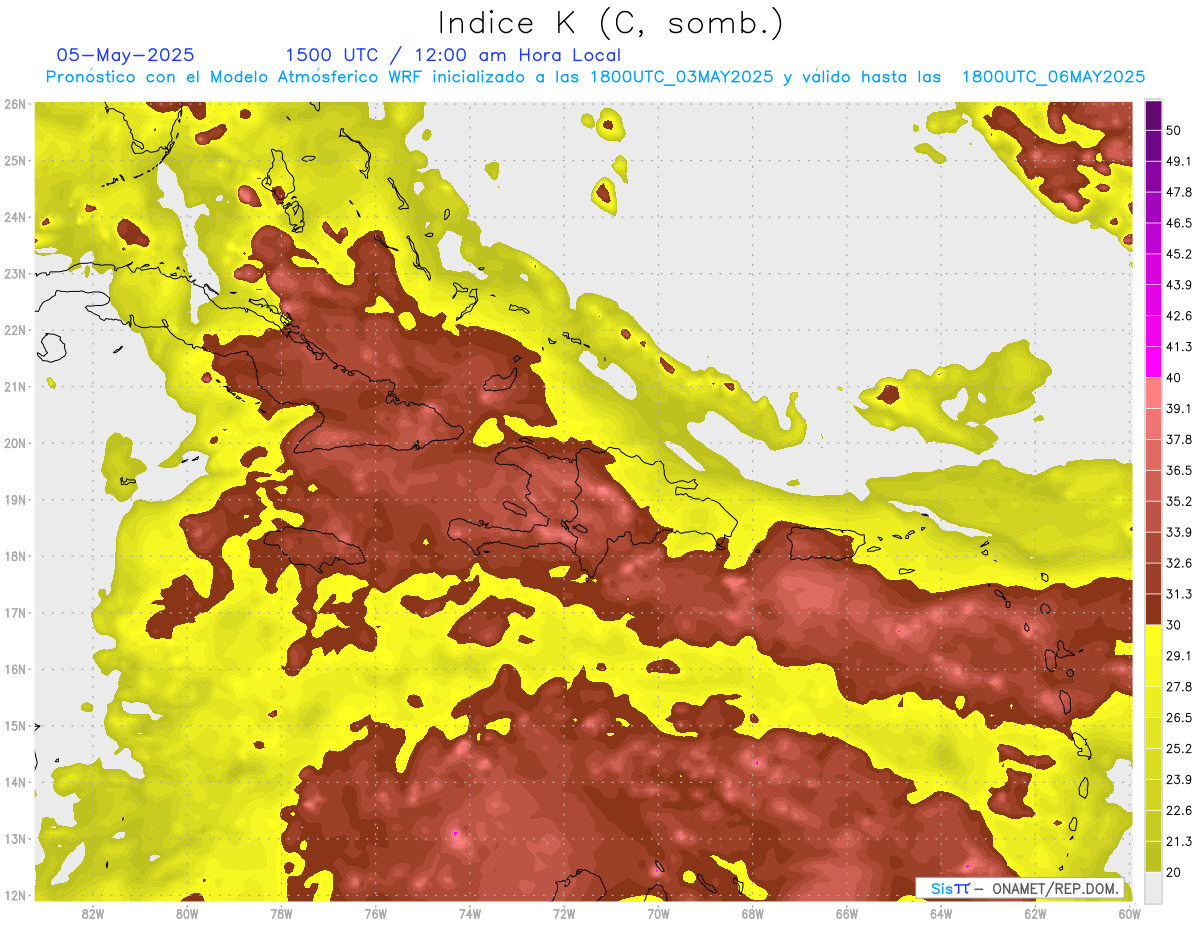Click '1500 UTC / 12:00 am Hora Local' text
The width and height of the screenshot is (1200, 927).
pyautogui.click(x=453, y=55)
